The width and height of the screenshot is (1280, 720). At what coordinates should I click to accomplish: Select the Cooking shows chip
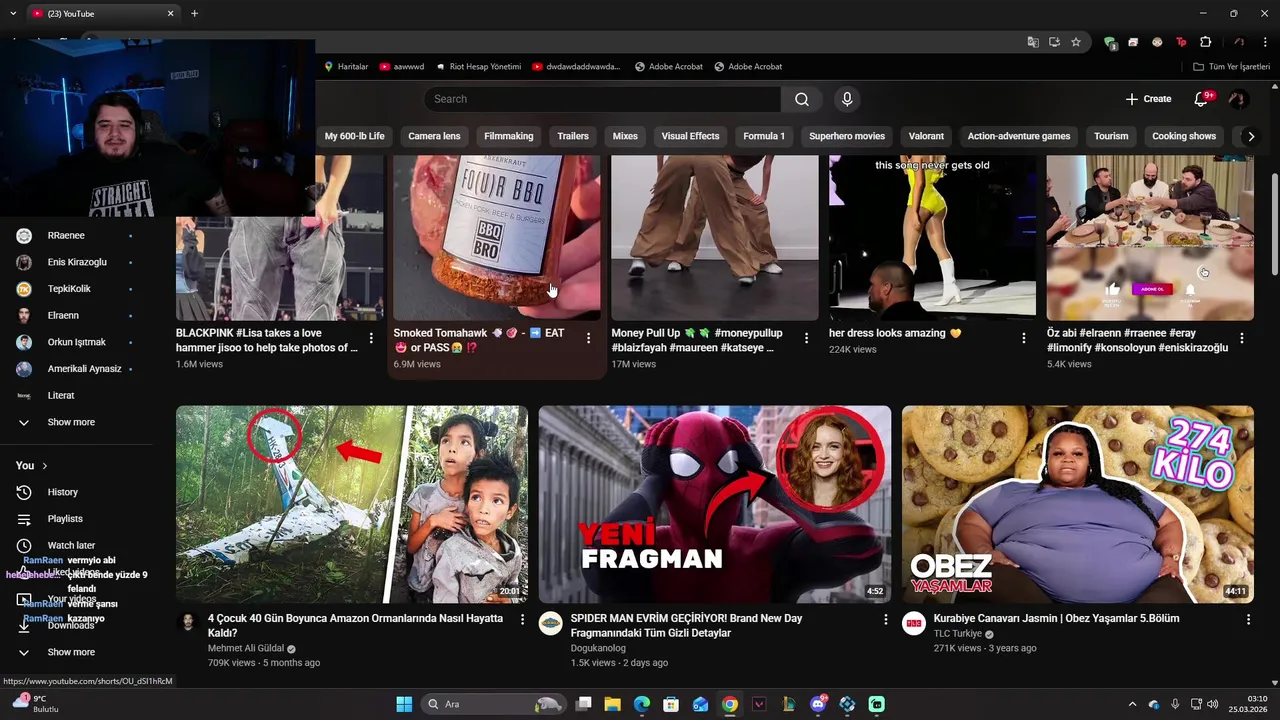pos(1184,136)
